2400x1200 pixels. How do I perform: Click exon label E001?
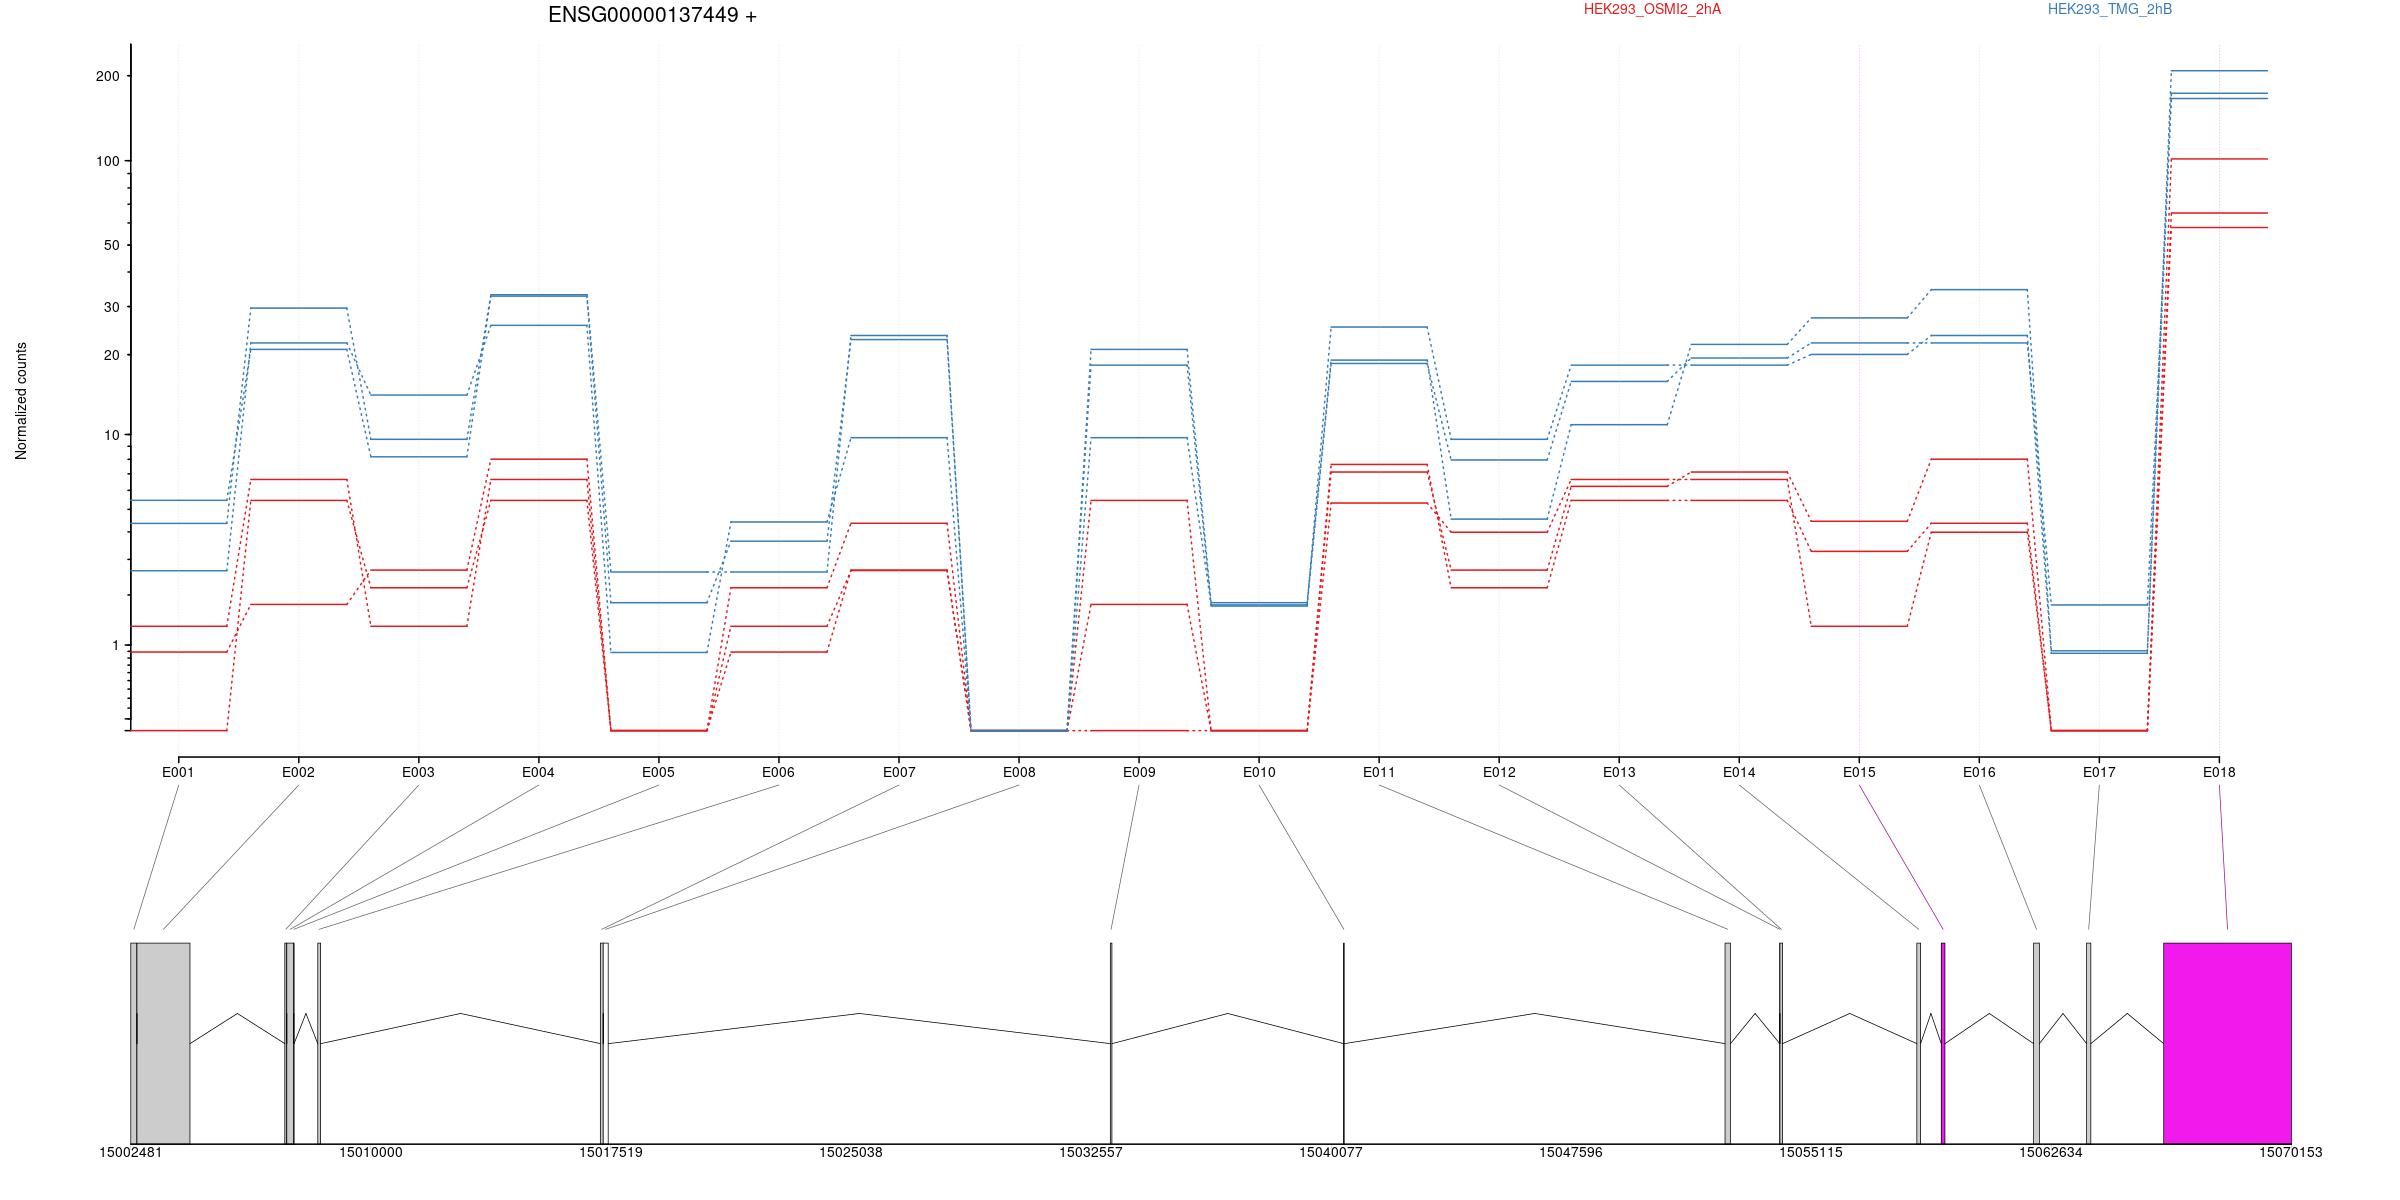coord(178,772)
